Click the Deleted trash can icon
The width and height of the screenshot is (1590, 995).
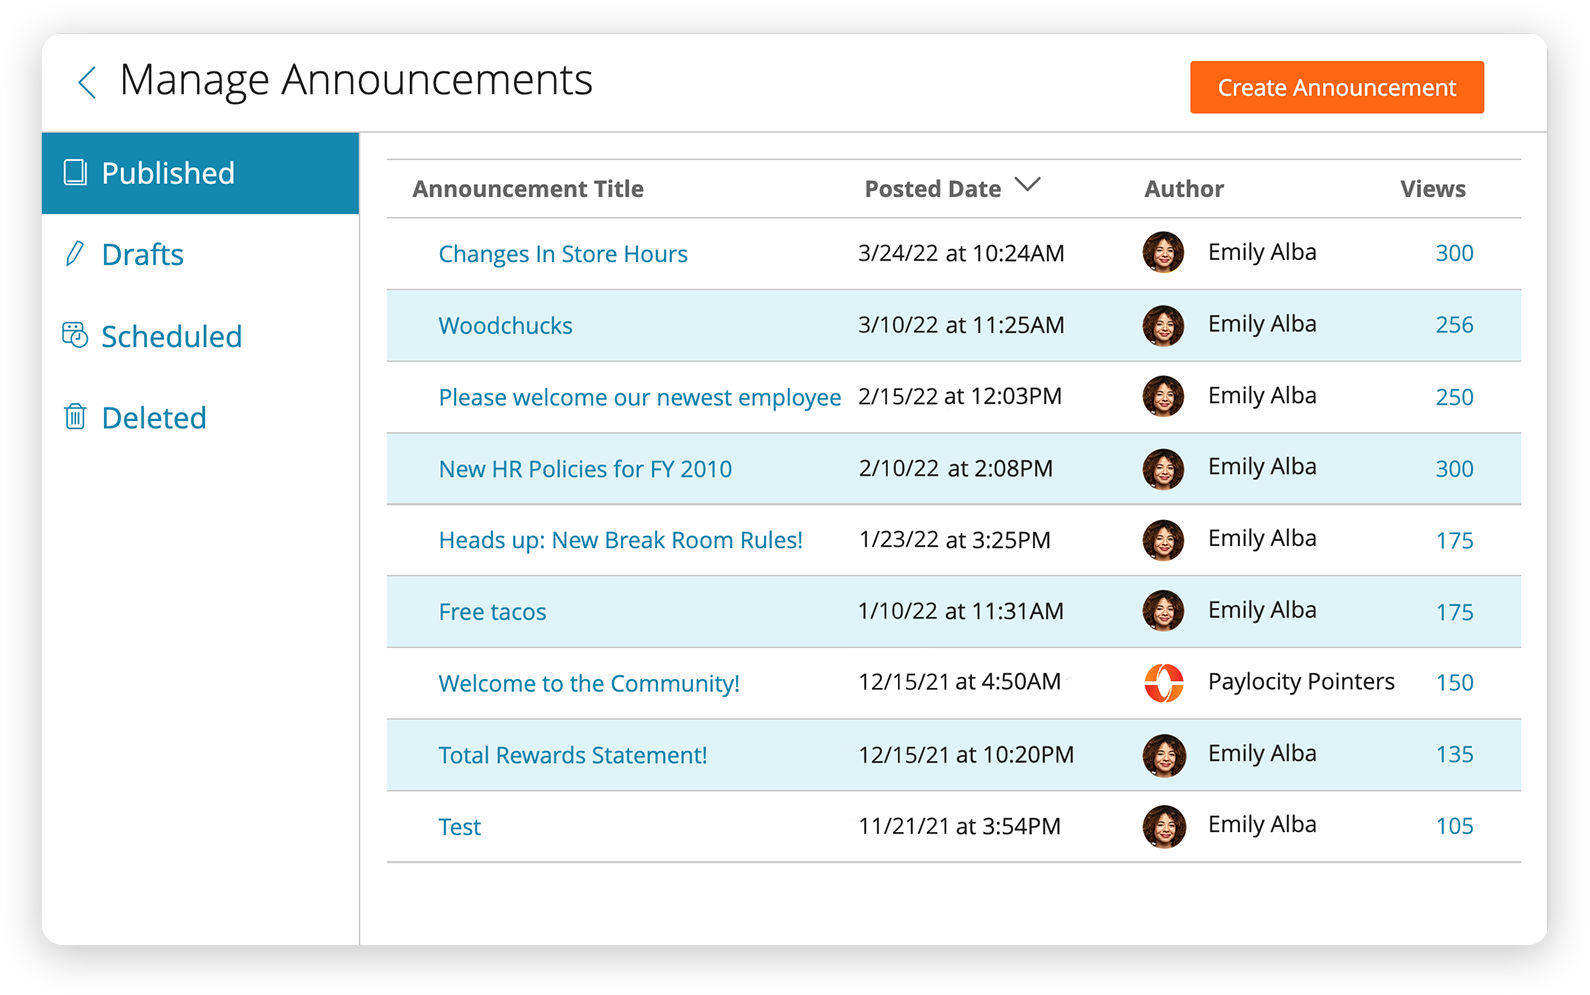(75, 416)
